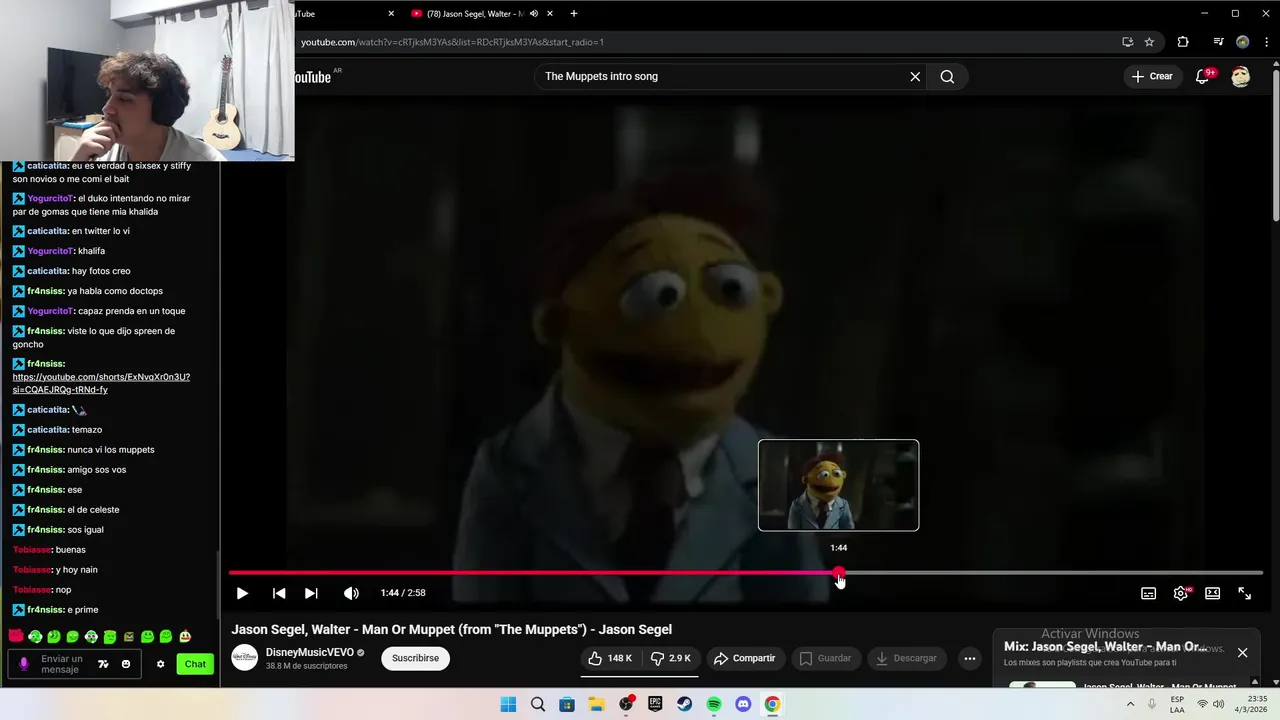Viewport: 1280px width, 720px height.
Task: Open the Compartir share dialog
Action: pos(744,658)
